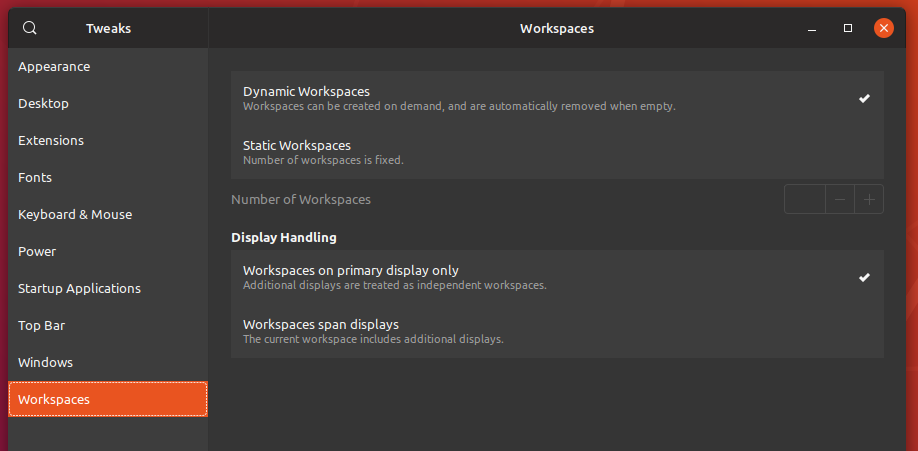Choose the Static Workspaces option
Viewport: 918px width, 451px height.
(557, 152)
